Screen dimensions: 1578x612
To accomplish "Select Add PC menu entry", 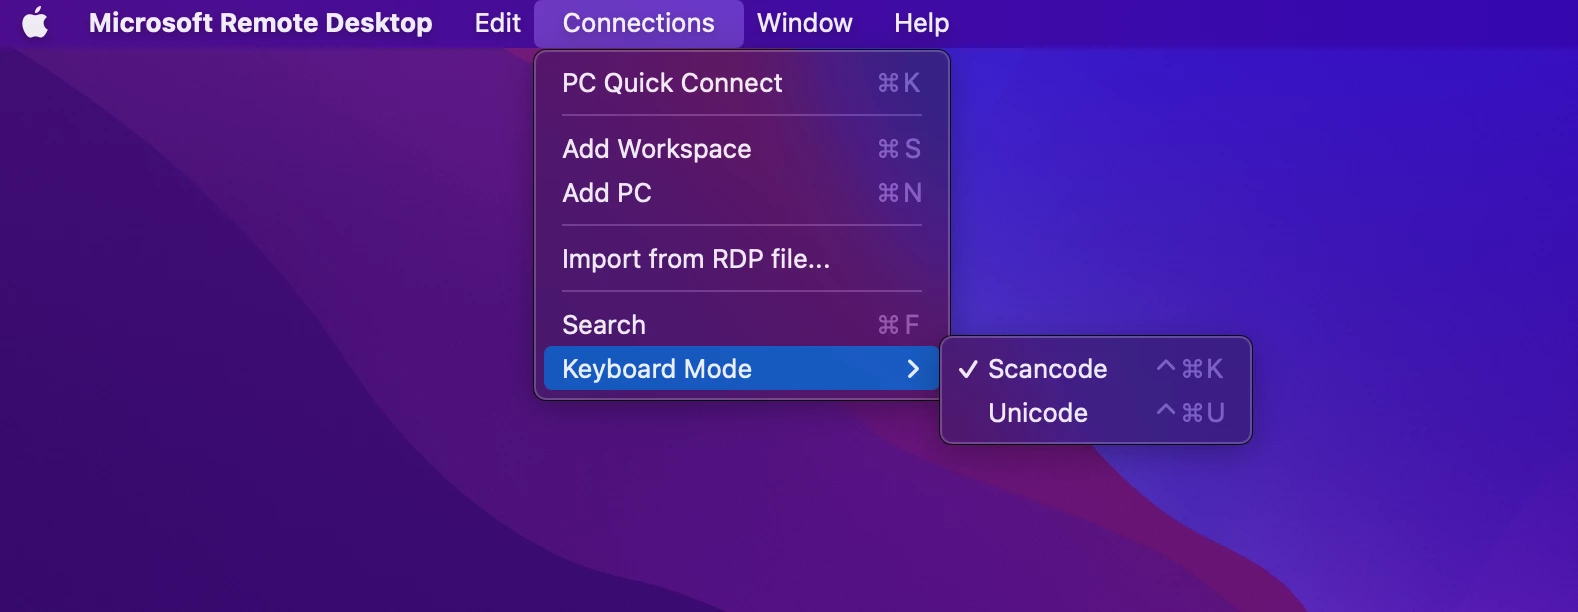I will click(742, 193).
